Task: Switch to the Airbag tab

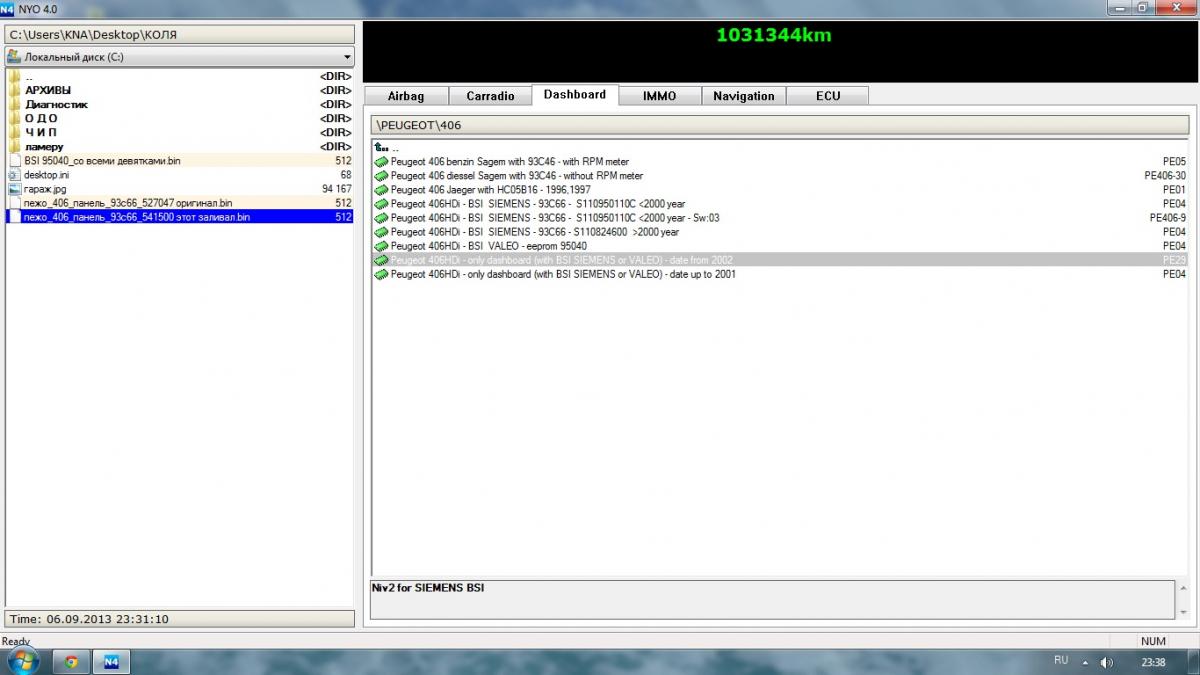Action: tap(406, 96)
